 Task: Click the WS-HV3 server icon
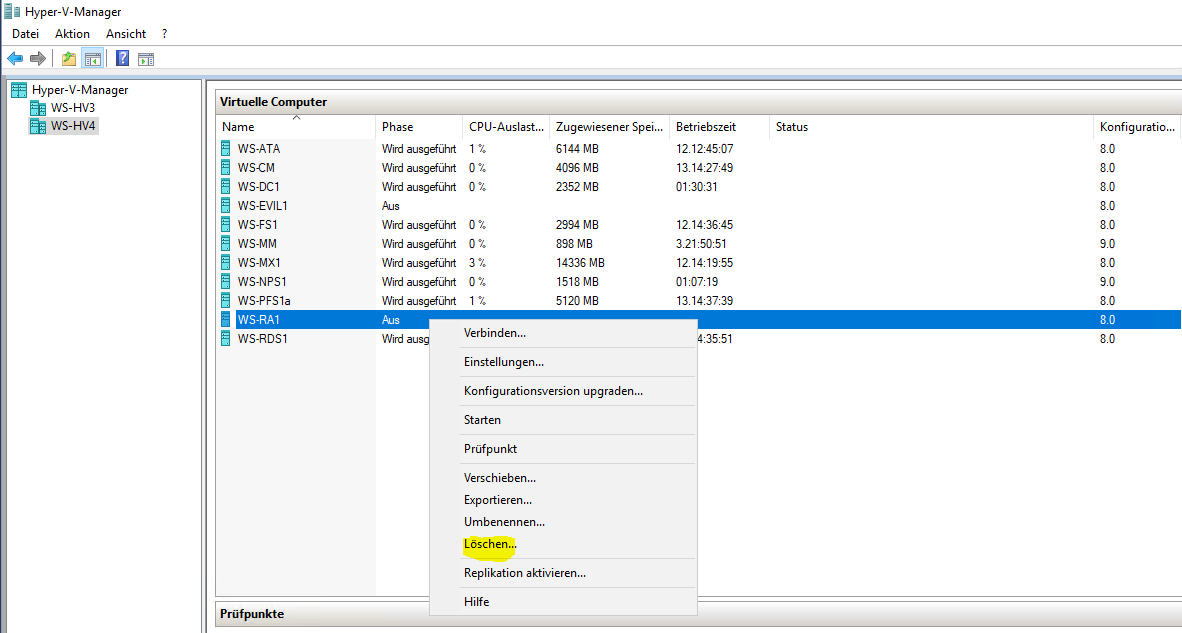tap(38, 108)
